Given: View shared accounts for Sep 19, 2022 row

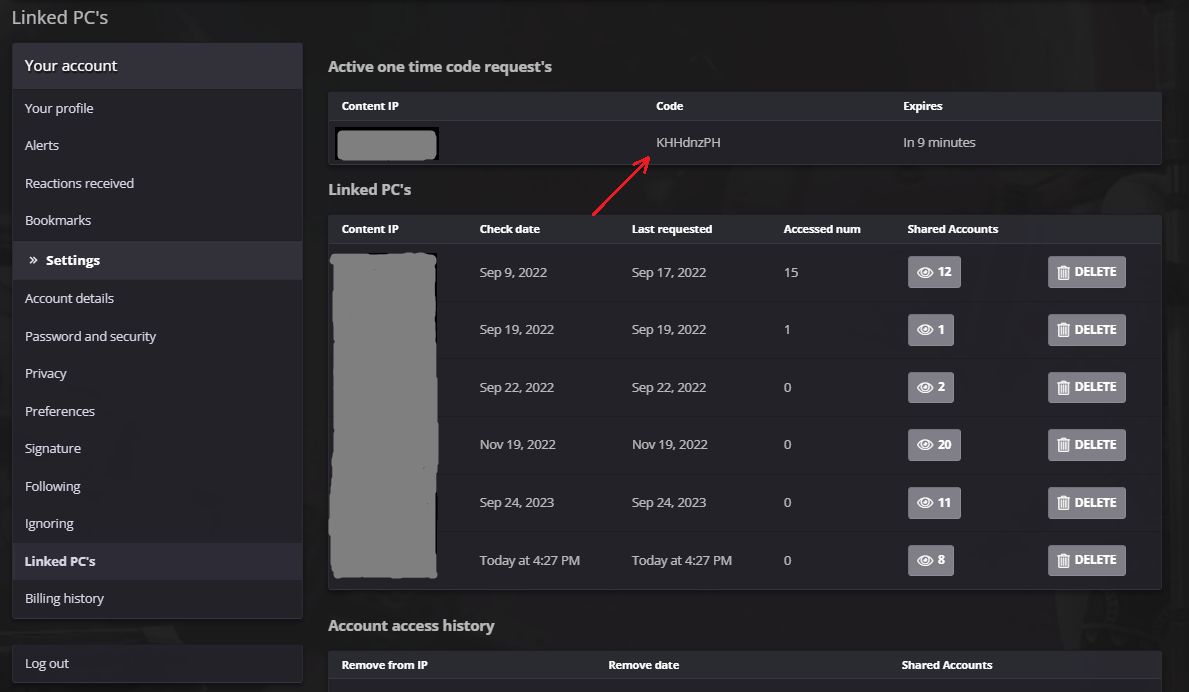Looking at the screenshot, I should point(930,330).
